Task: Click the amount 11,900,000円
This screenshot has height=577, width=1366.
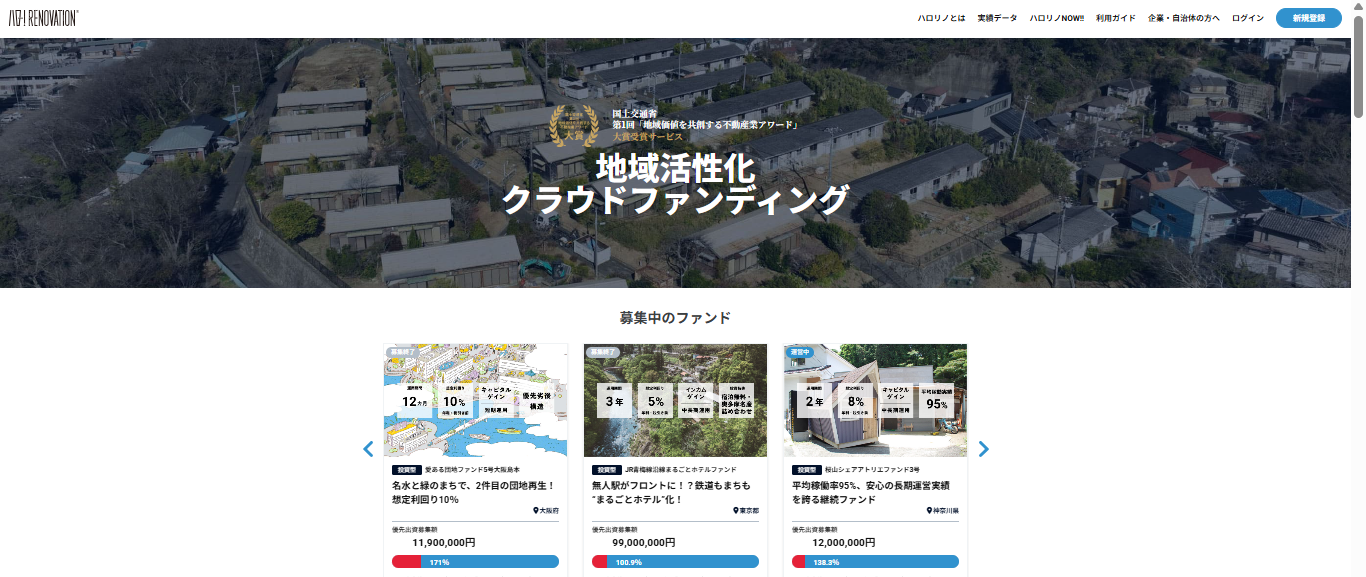Action: click(444, 542)
